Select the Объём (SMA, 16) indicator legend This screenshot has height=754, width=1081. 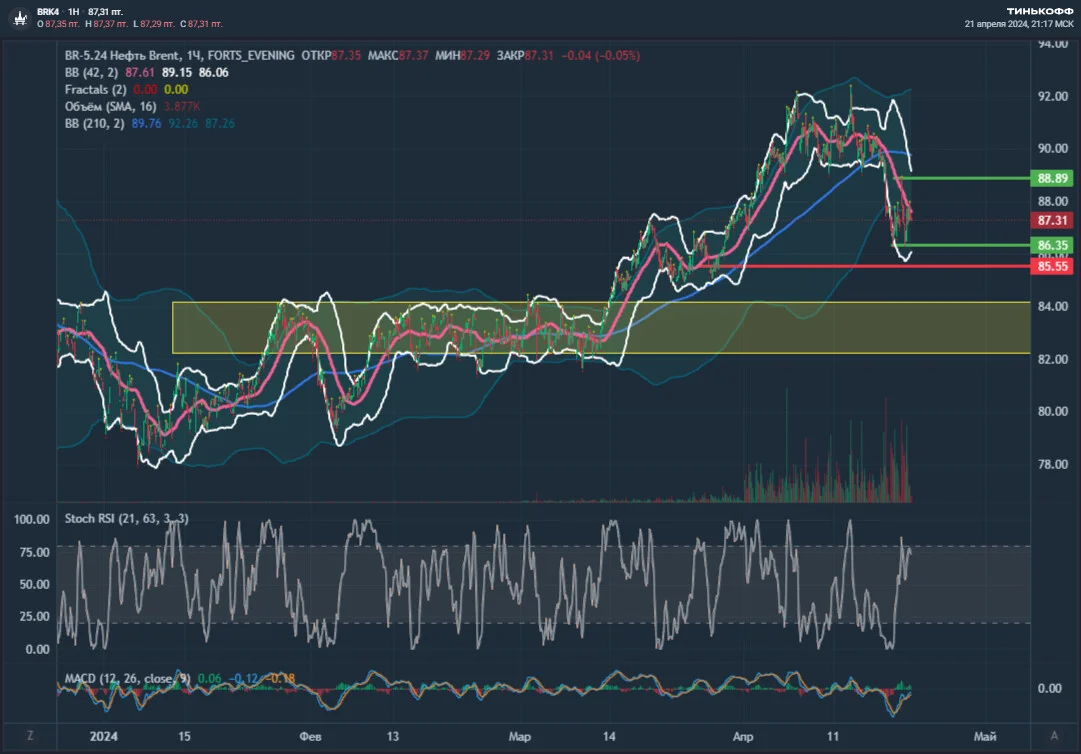110,106
